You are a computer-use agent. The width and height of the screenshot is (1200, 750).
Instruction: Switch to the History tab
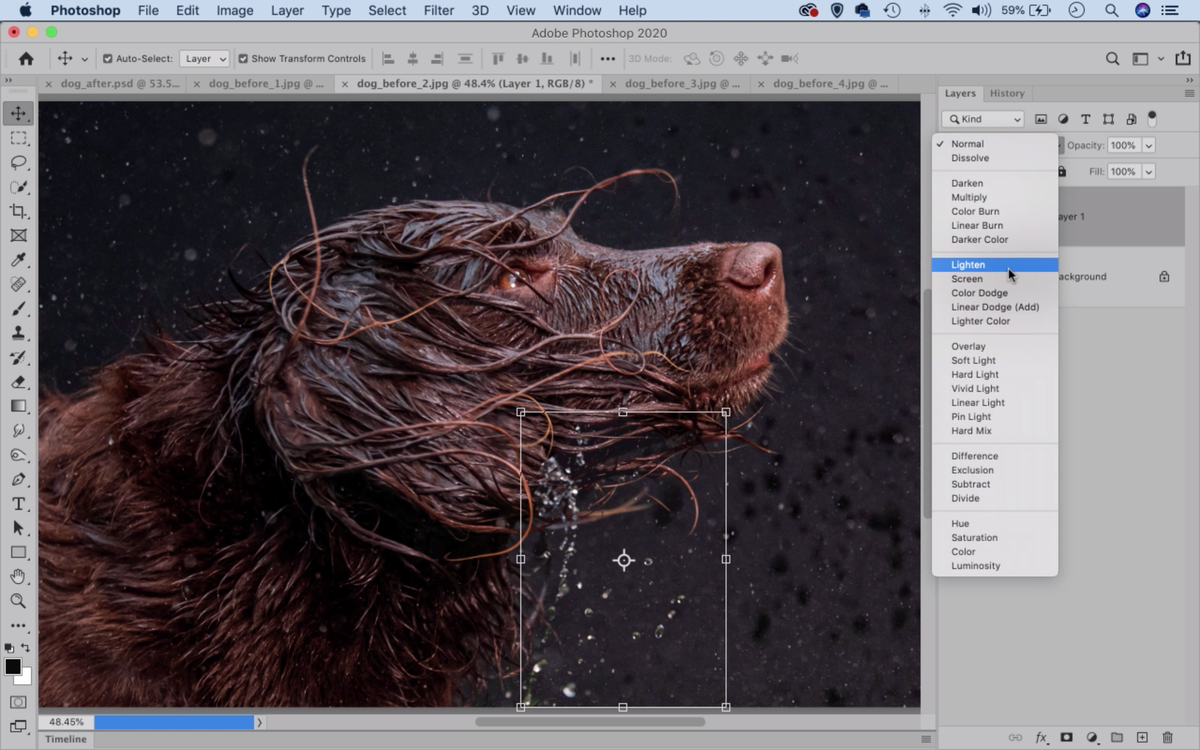click(x=1007, y=93)
